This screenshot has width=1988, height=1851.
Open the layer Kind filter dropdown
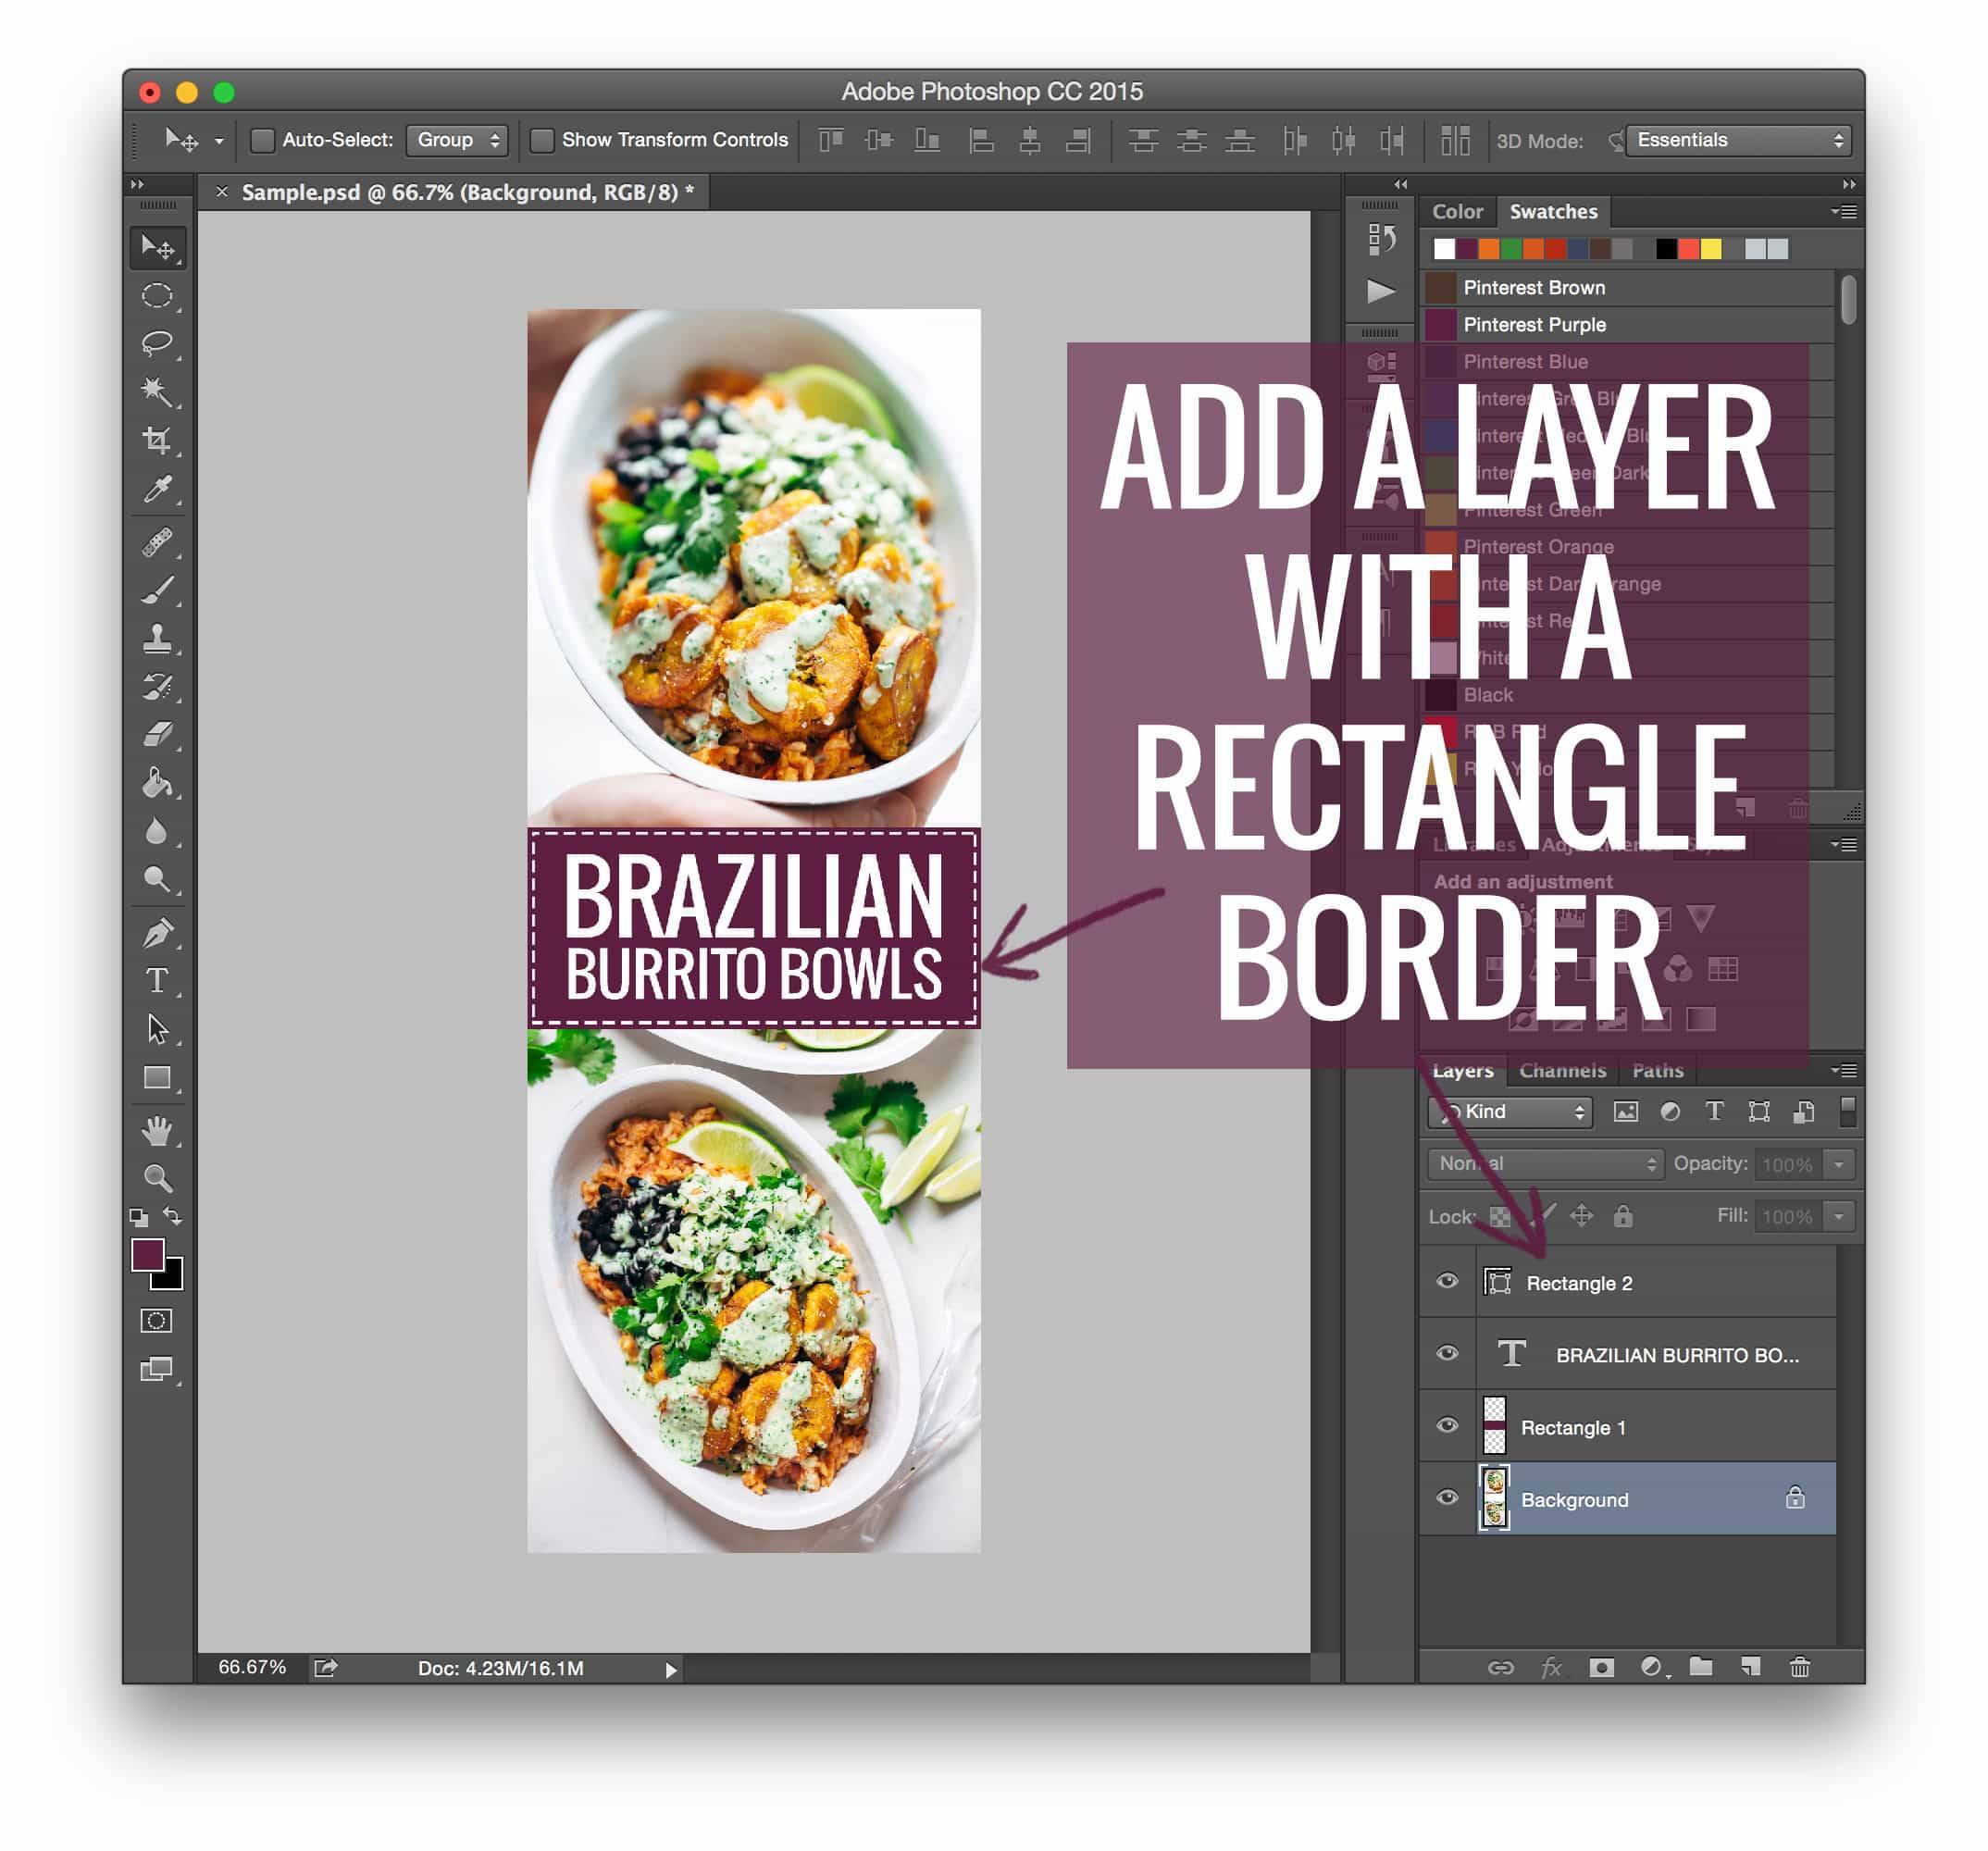pyautogui.click(x=1510, y=1112)
